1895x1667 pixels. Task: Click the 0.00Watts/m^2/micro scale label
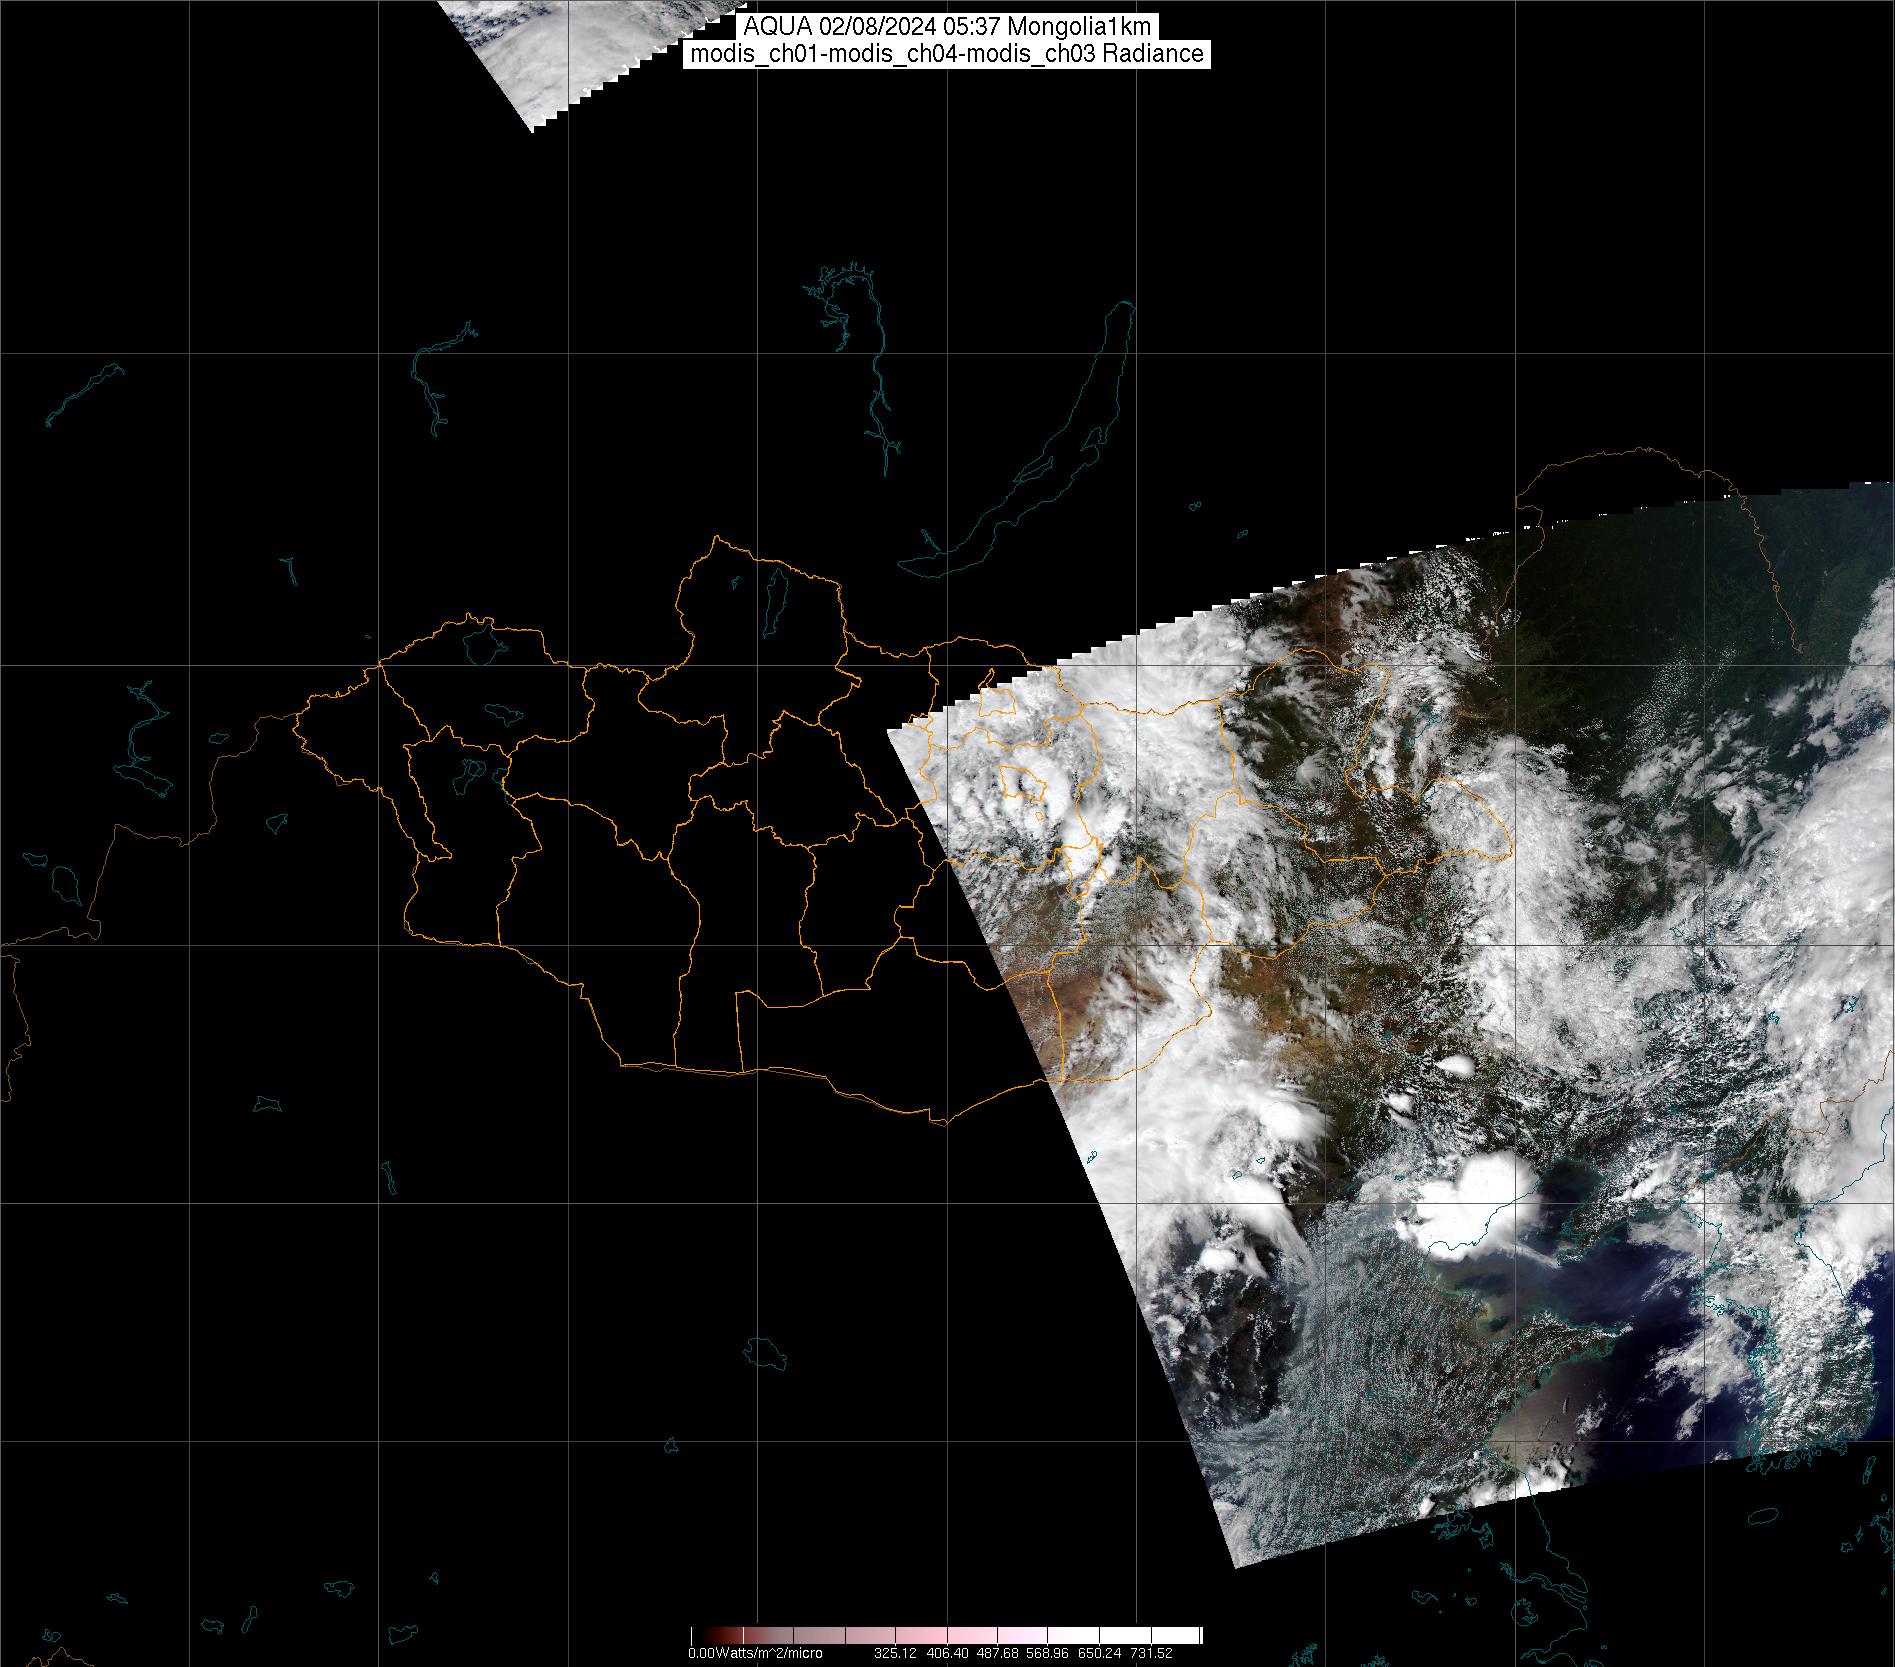click(x=755, y=1654)
